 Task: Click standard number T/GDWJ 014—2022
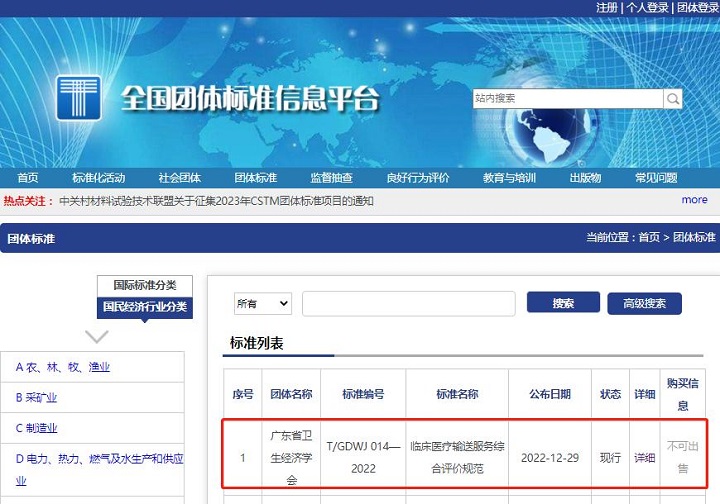tap(363, 457)
